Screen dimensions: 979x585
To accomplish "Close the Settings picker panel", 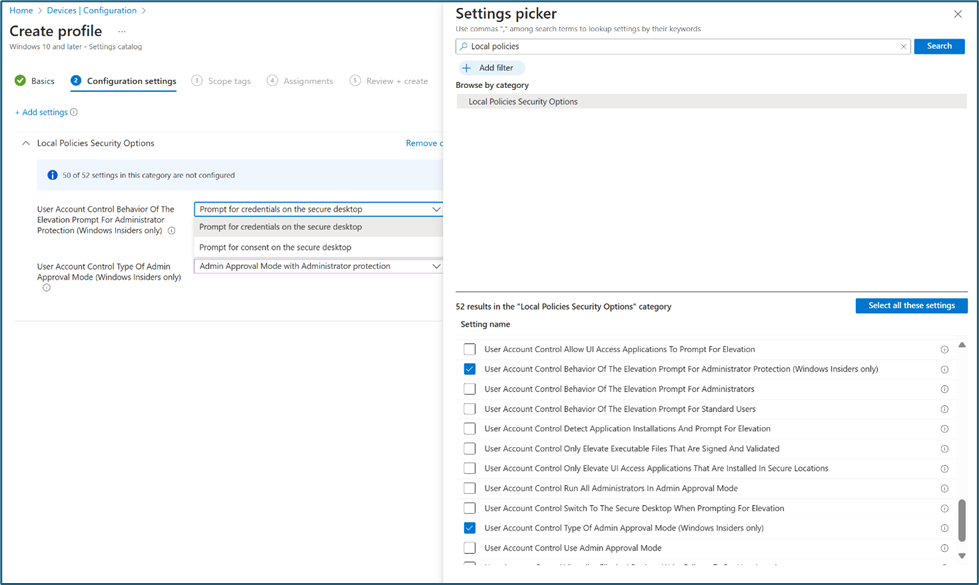I will click(958, 14).
